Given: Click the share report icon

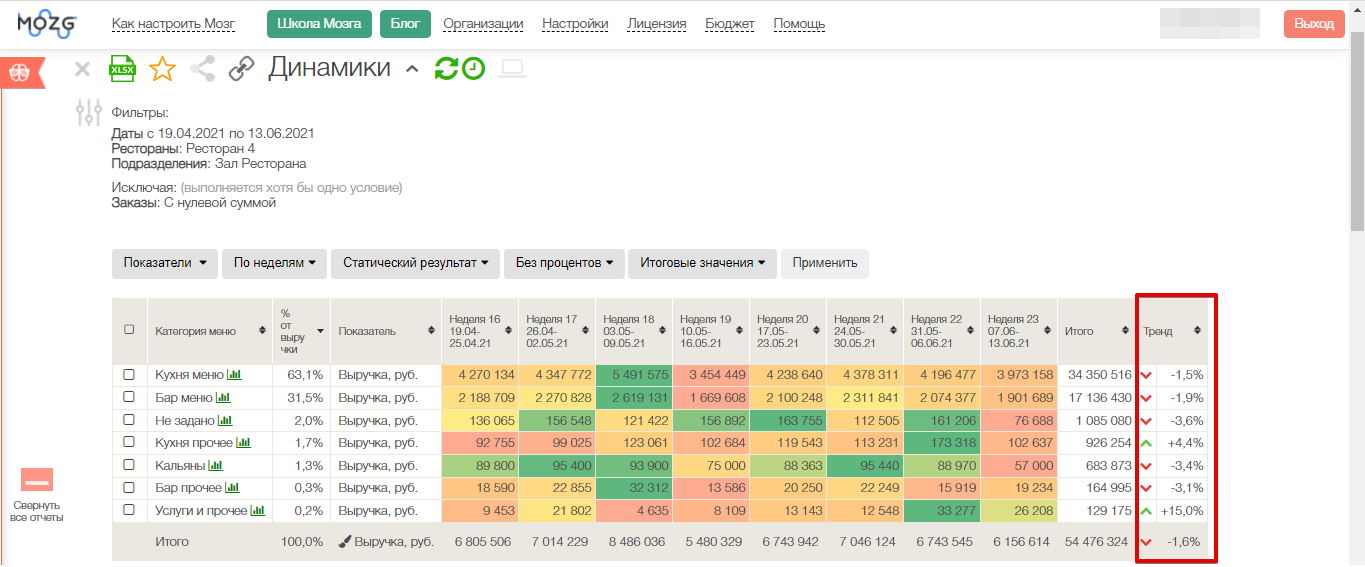Looking at the screenshot, I should [x=203, y=69].
